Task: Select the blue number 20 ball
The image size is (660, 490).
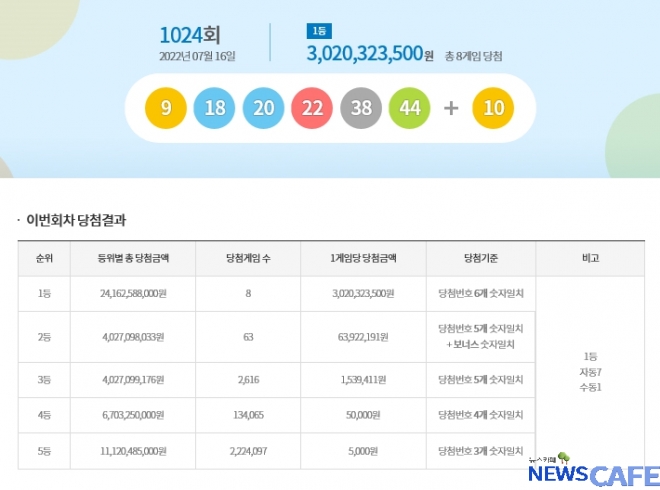Action: point(263,107)
